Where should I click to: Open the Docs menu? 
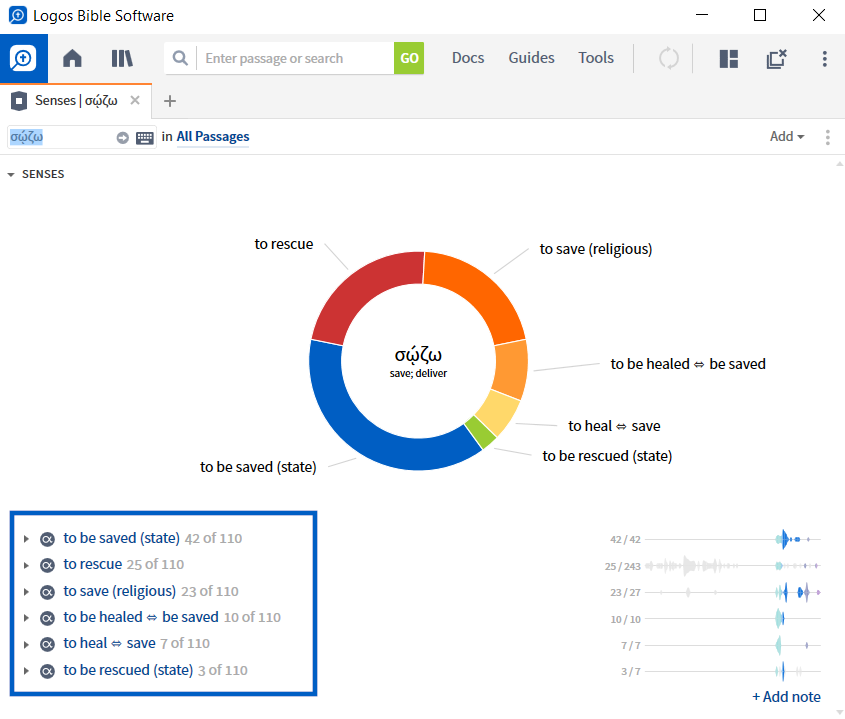(x=468, y=58)
